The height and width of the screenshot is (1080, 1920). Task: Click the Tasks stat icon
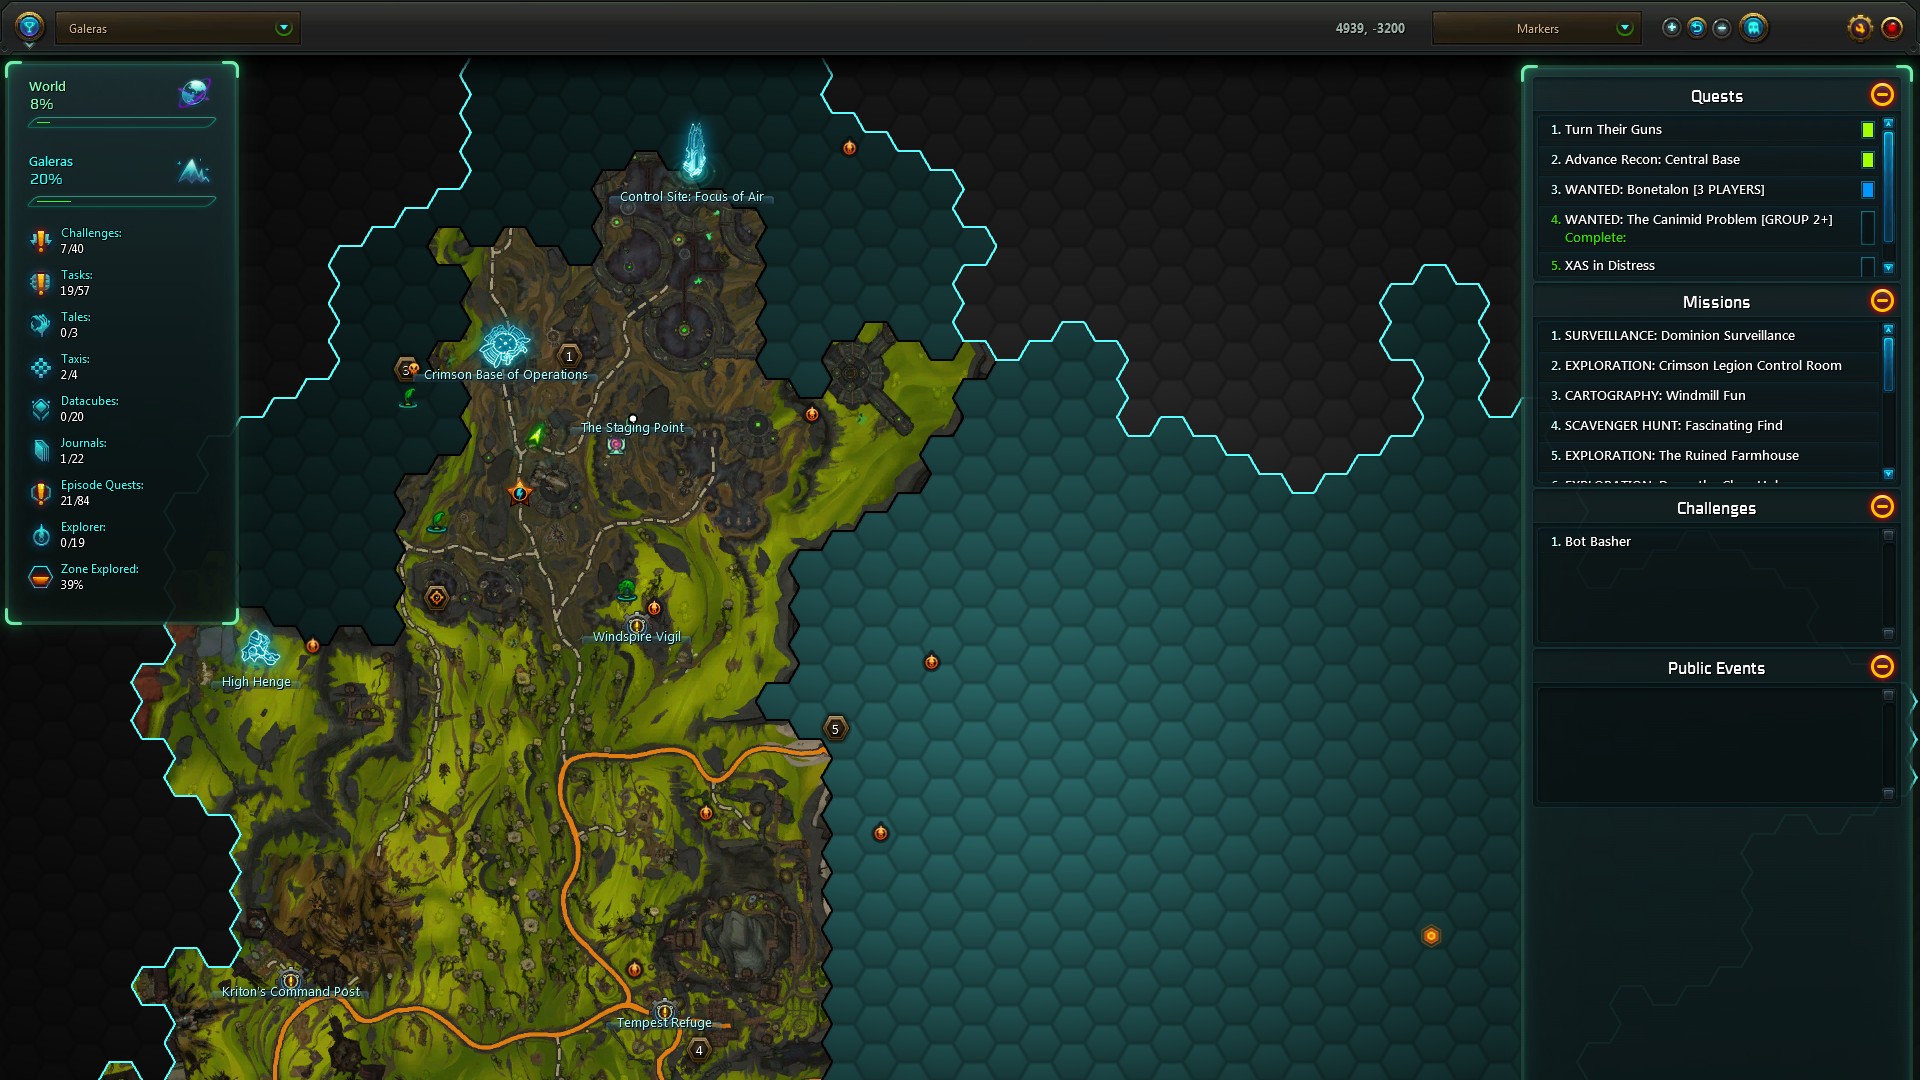pyautogui.click(x=40, y=283)
